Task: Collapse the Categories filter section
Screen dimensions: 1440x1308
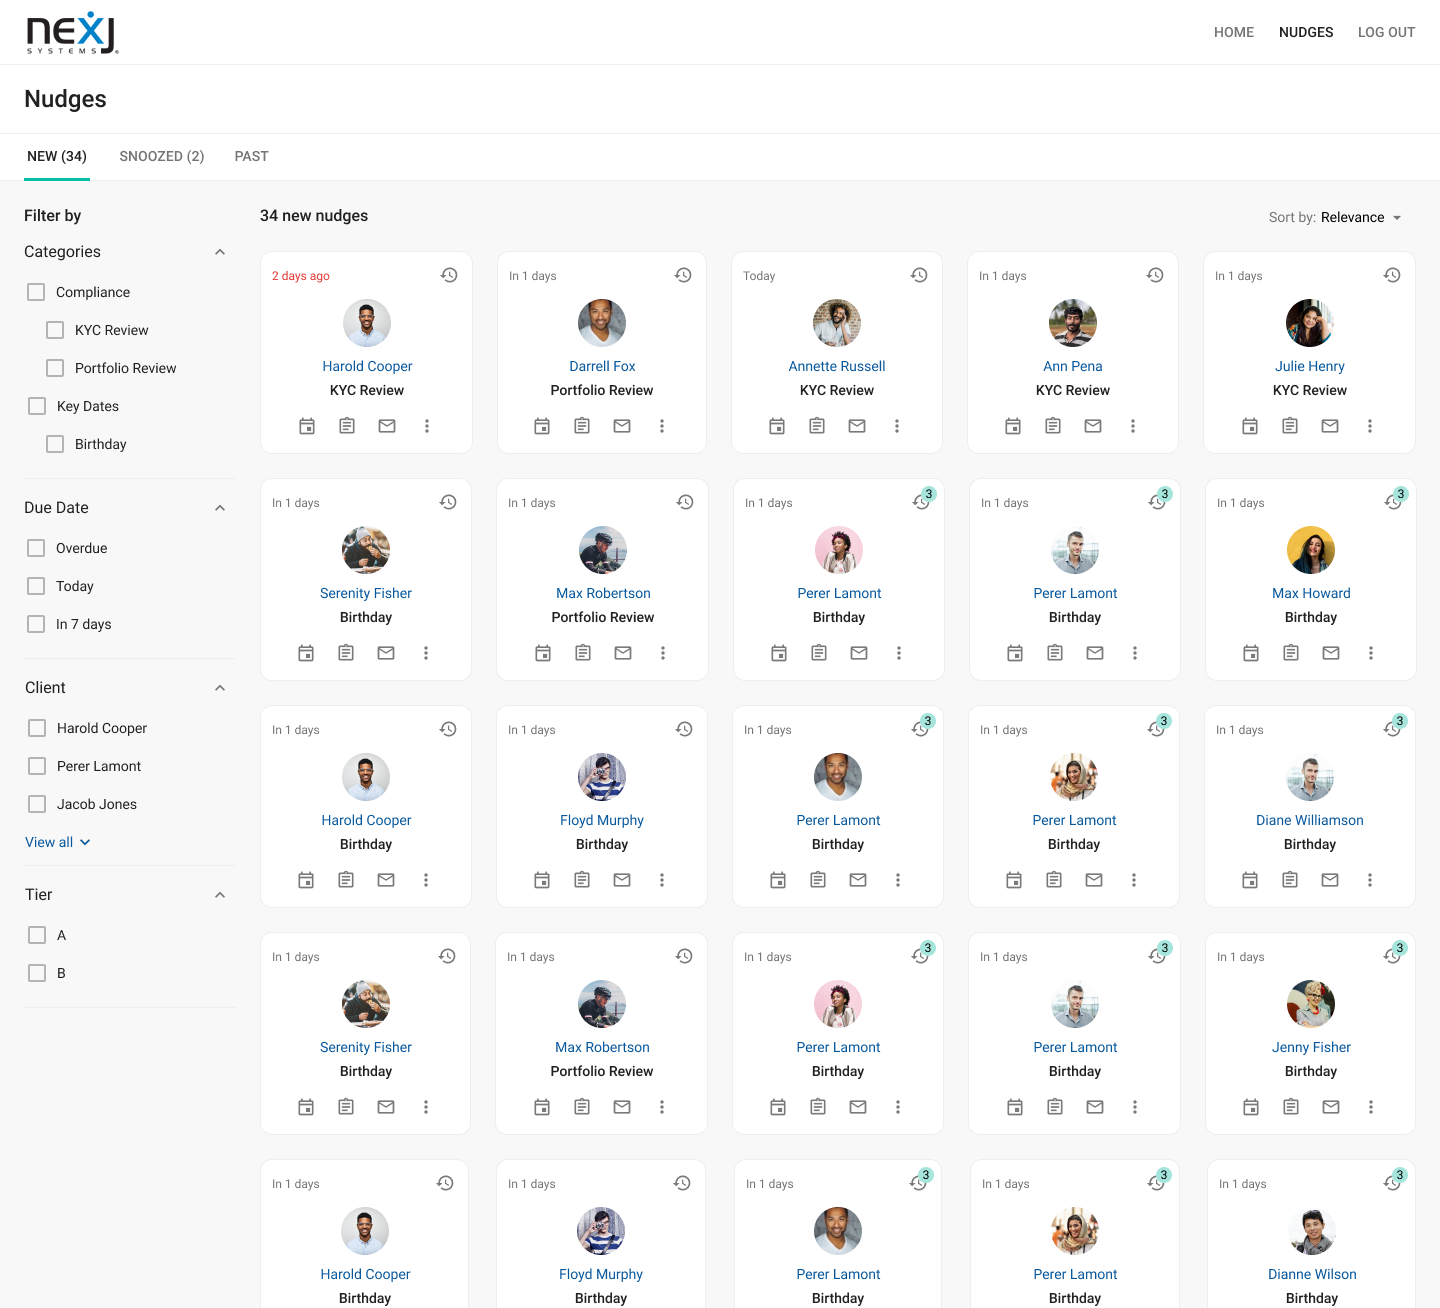Action: tap(220, 252)
